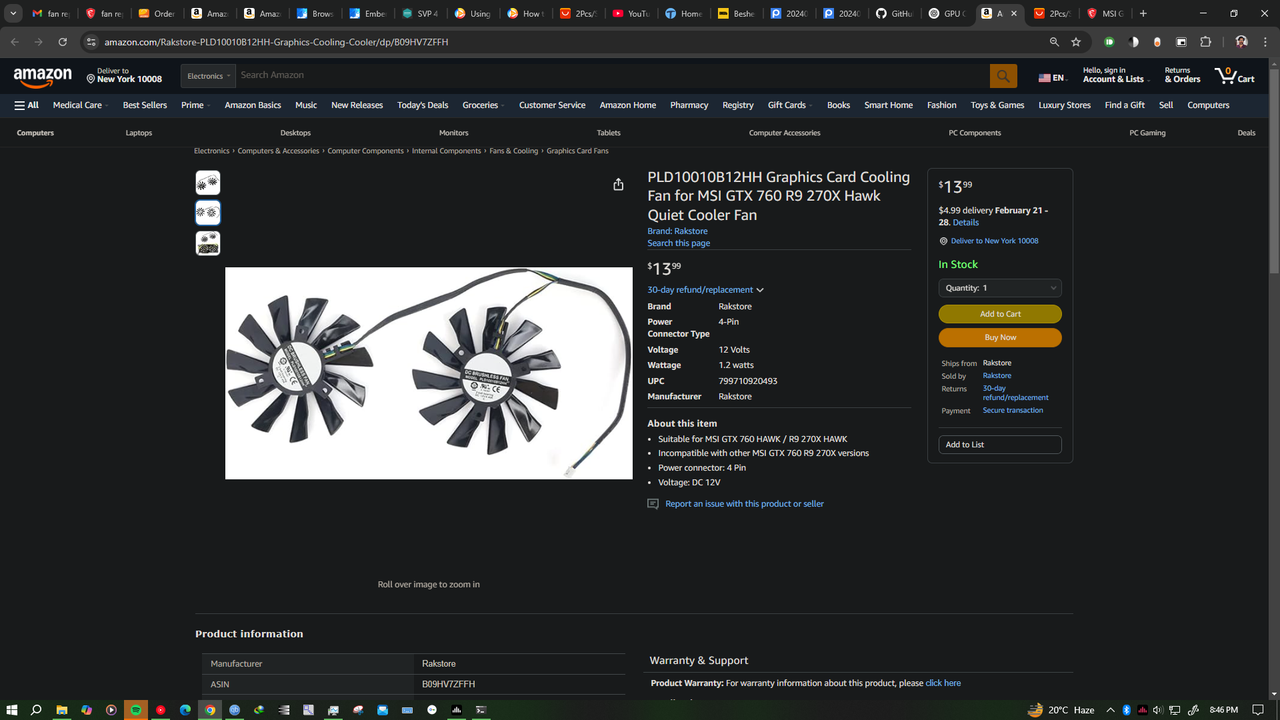Open the EN language selector
This screenshot has width=1280, height=720.
click(1052, 78)
